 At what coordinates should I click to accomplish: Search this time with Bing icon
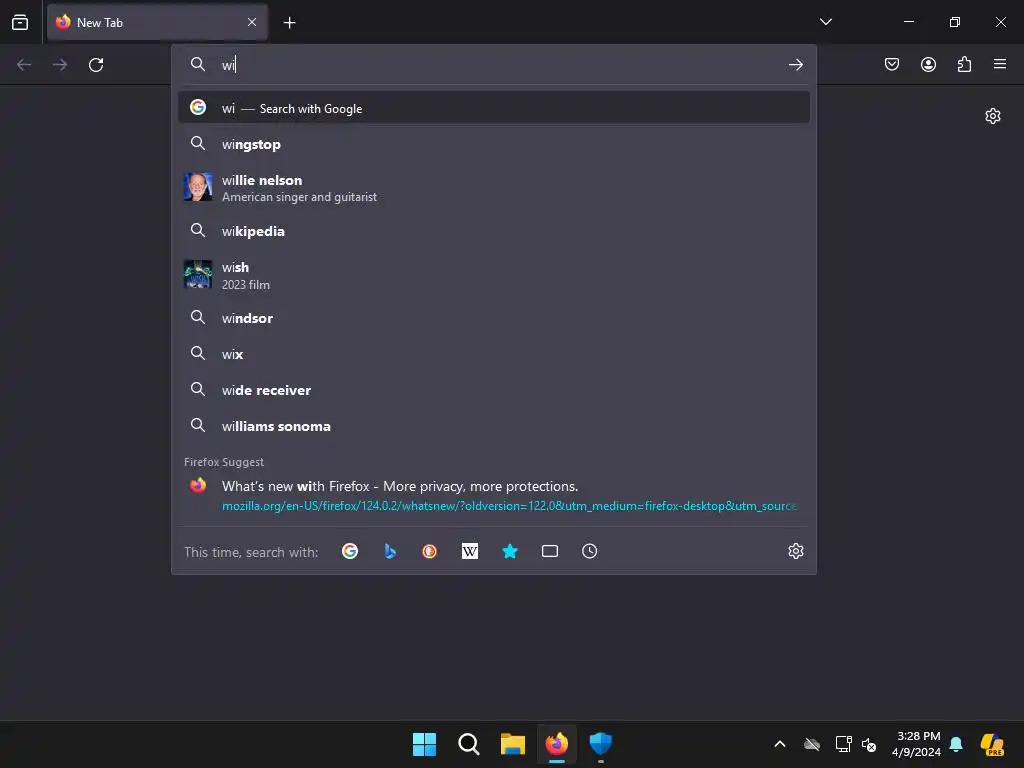point(390,551)
